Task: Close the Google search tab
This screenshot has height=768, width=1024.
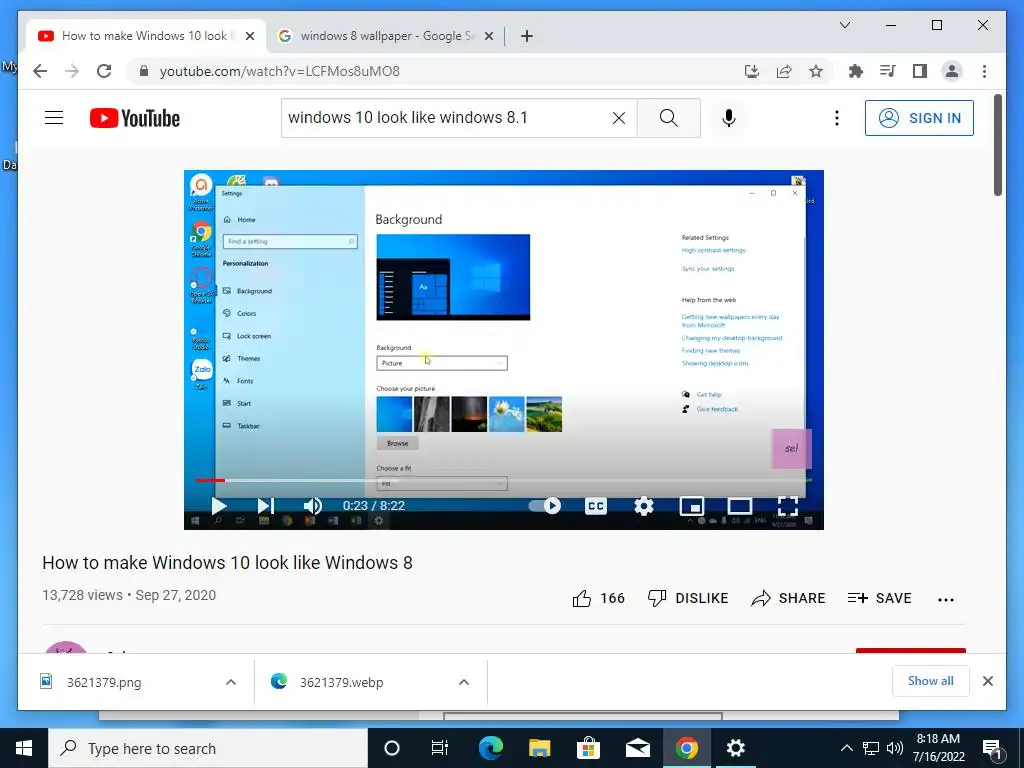Action: (488, 37)
